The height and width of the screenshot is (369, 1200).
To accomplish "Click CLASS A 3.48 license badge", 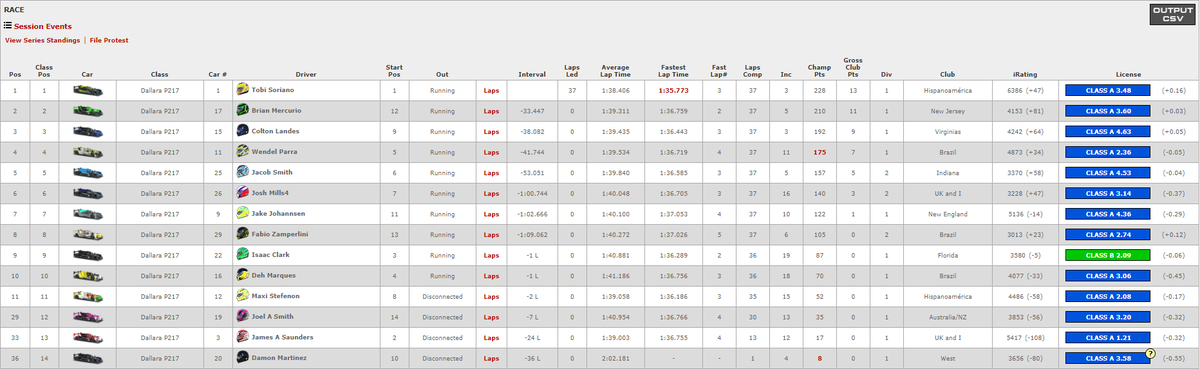I will click(x=1108, y=90).
